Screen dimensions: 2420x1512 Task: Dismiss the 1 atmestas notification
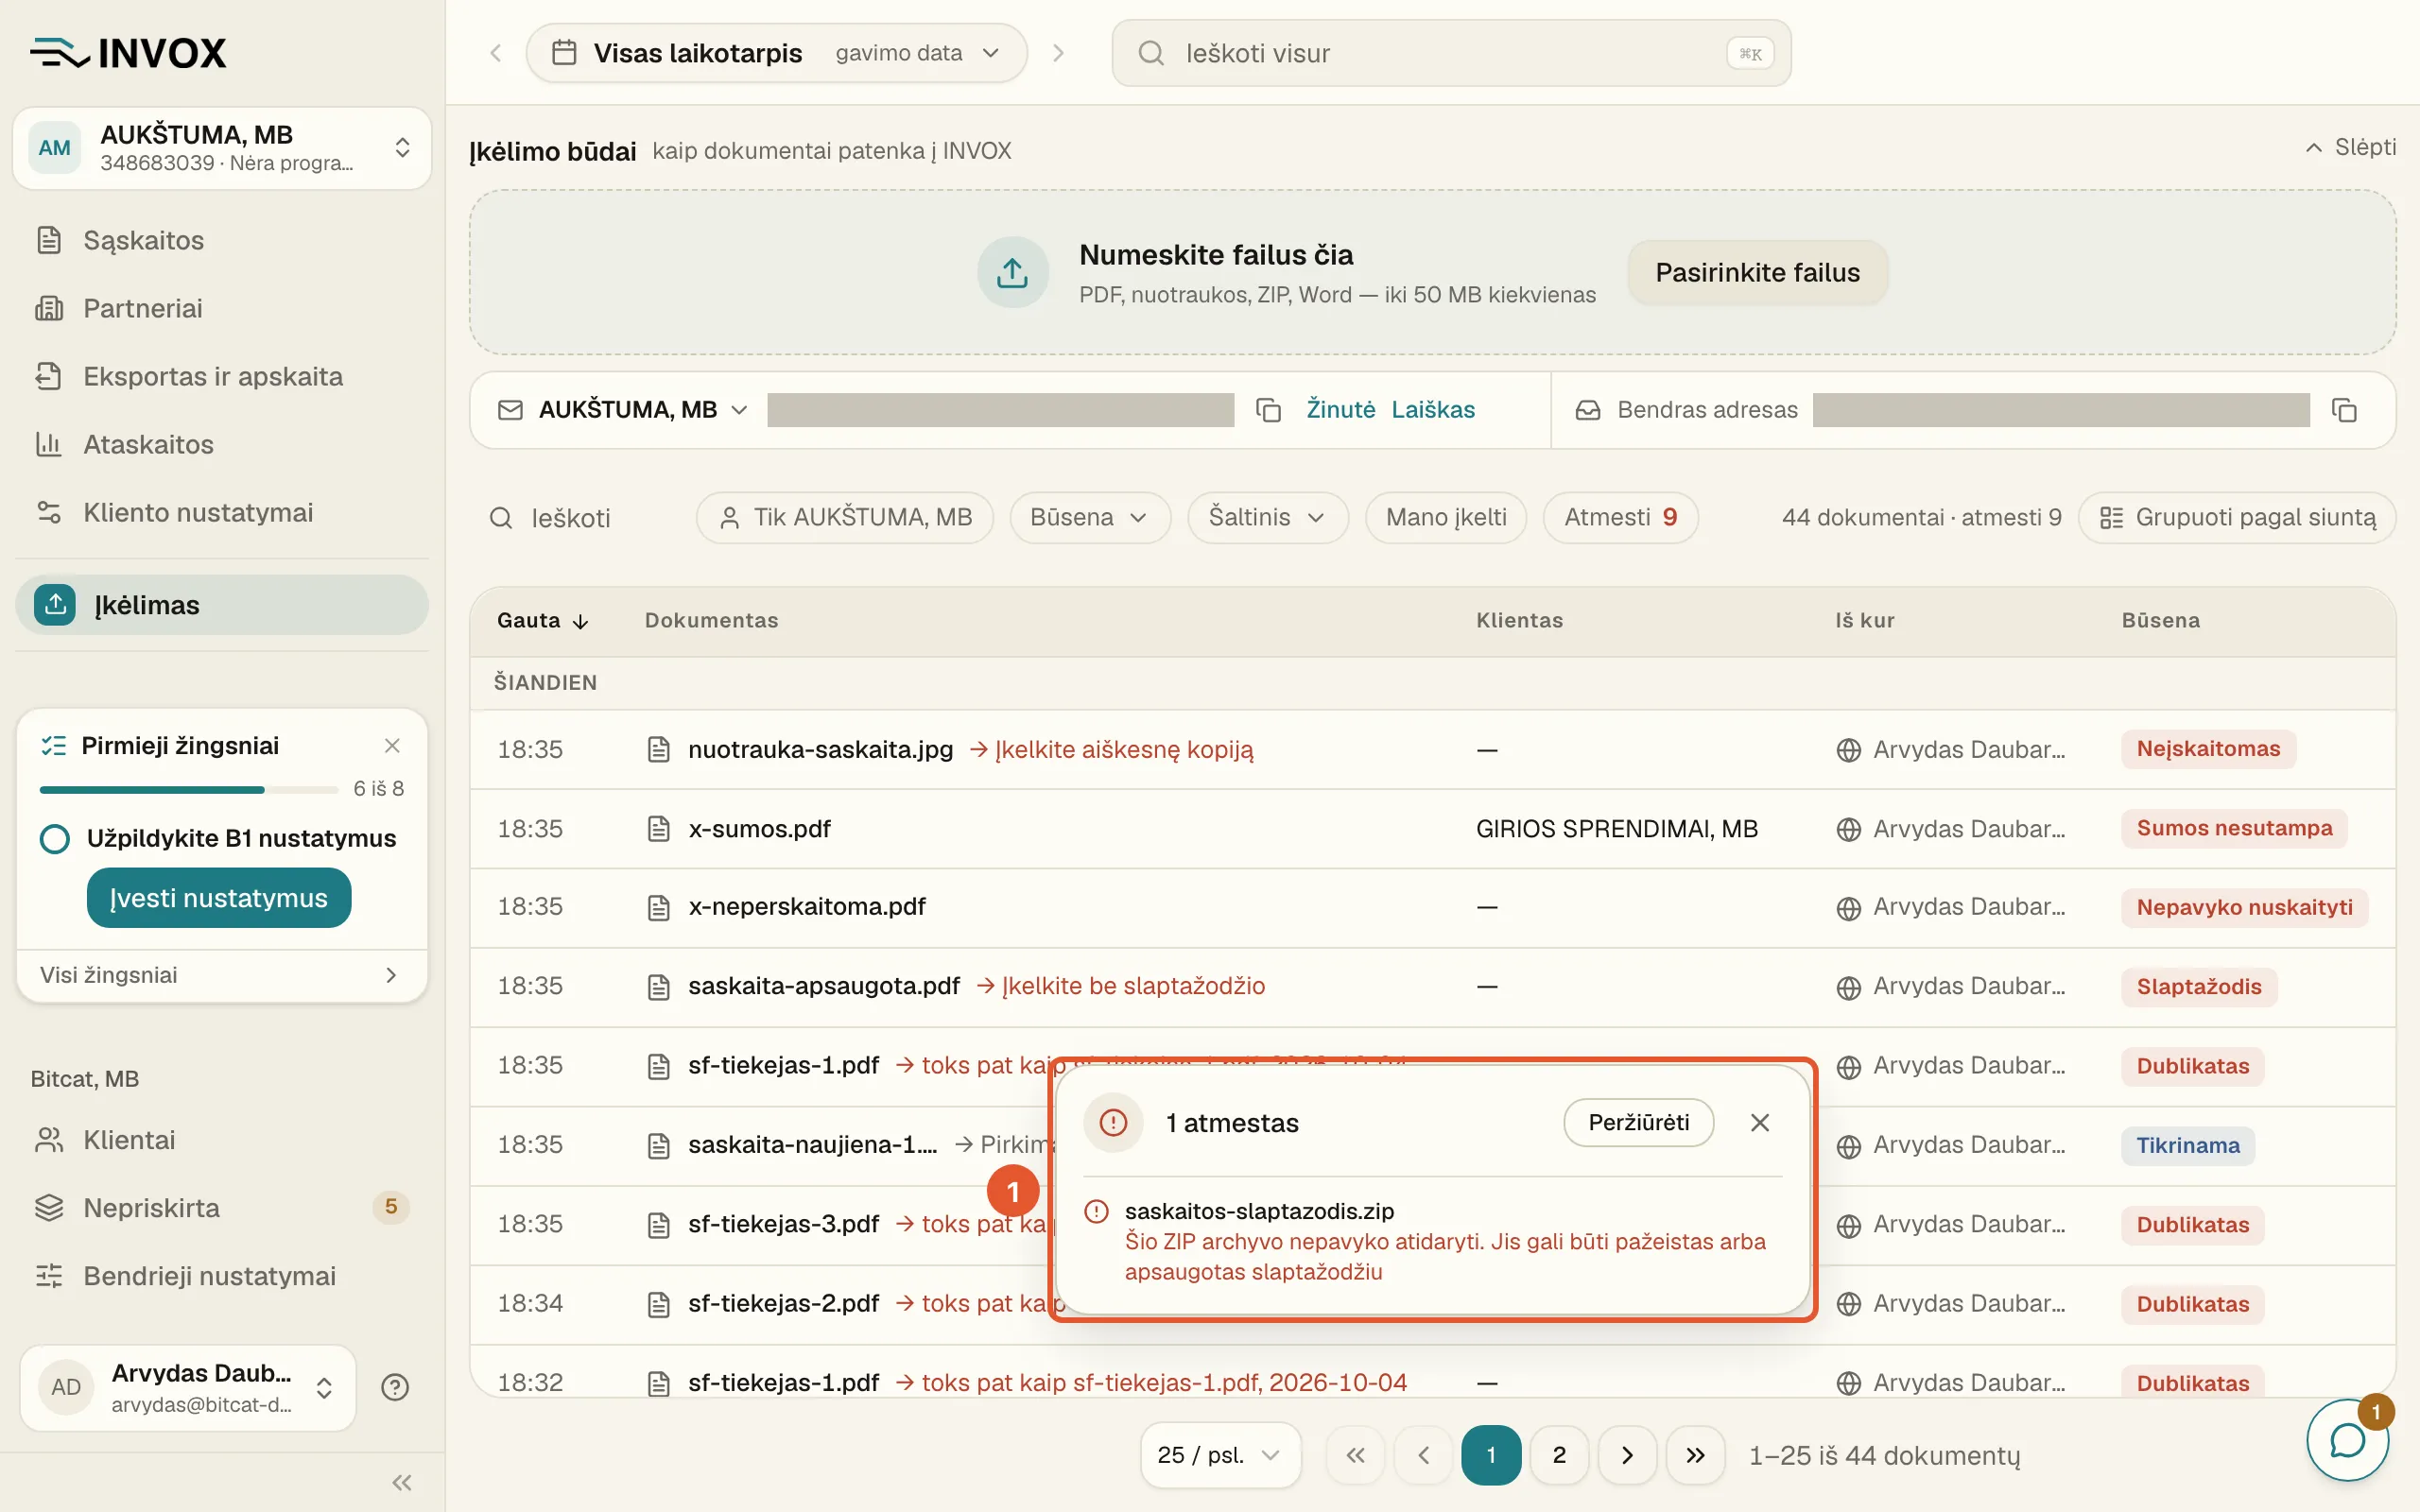1760,1123
